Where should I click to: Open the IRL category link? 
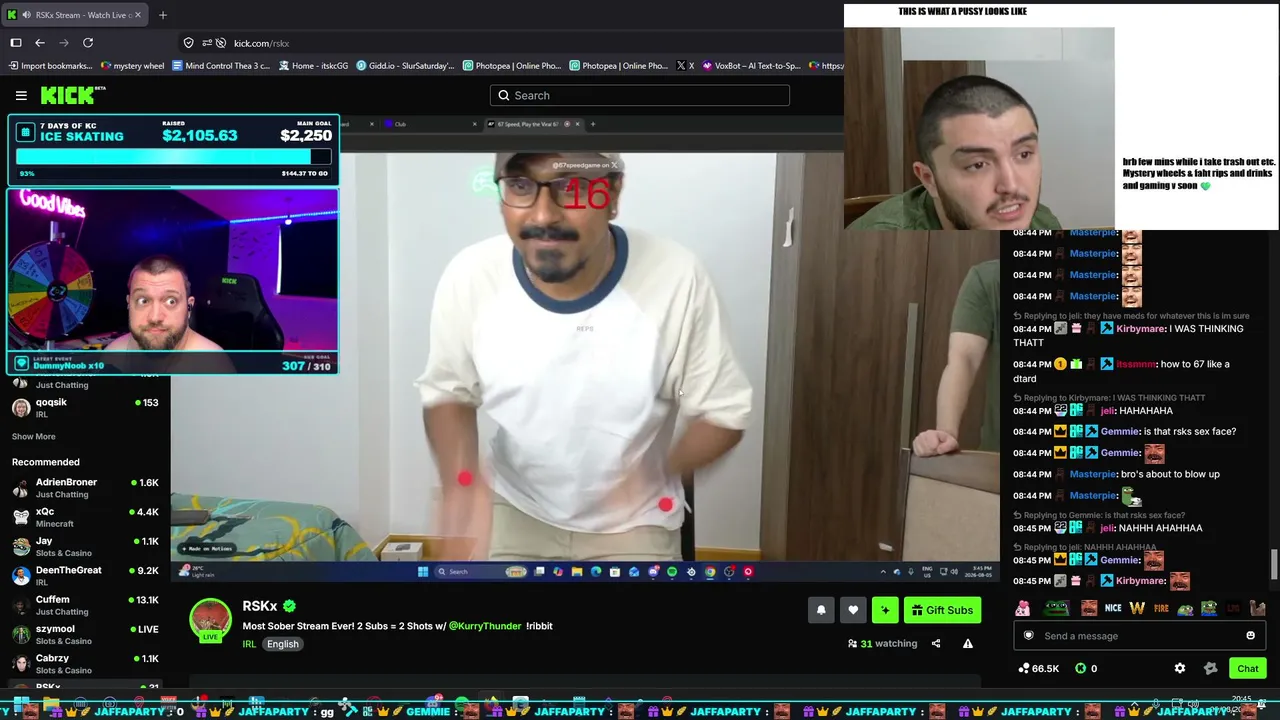click(249, 644)
